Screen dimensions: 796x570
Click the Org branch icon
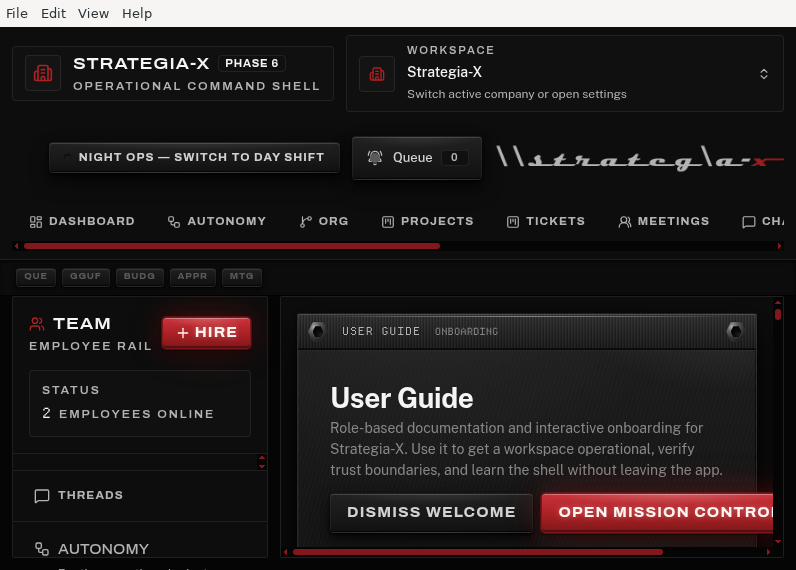(306, 222)
